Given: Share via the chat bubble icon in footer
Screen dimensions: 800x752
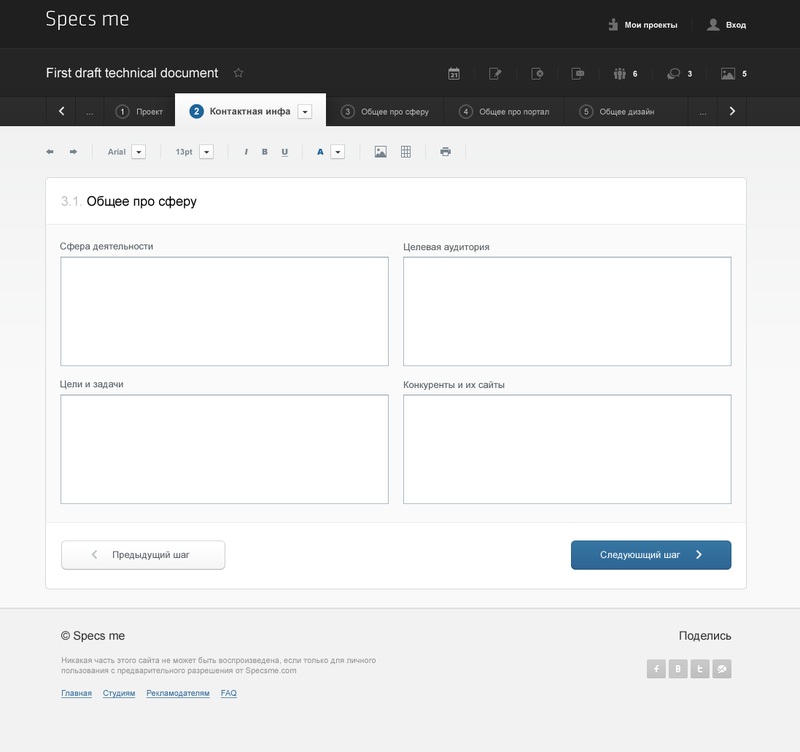Looking at the screenshot, I should pos(722,669).
